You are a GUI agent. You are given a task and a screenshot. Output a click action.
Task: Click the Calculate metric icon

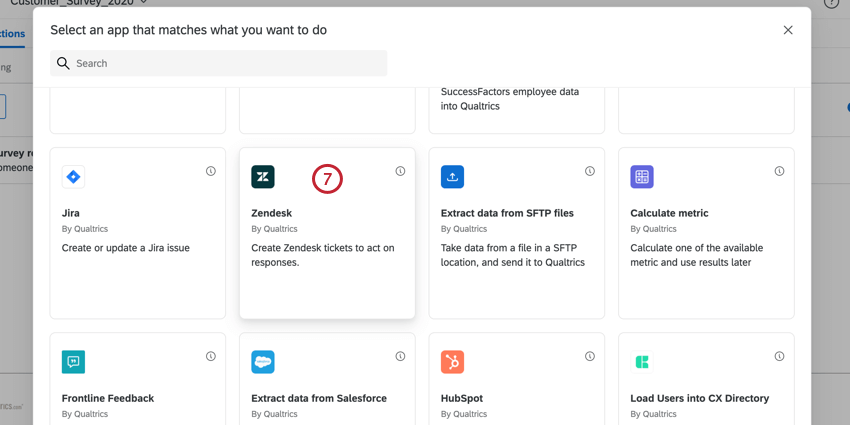coord(642,177)
